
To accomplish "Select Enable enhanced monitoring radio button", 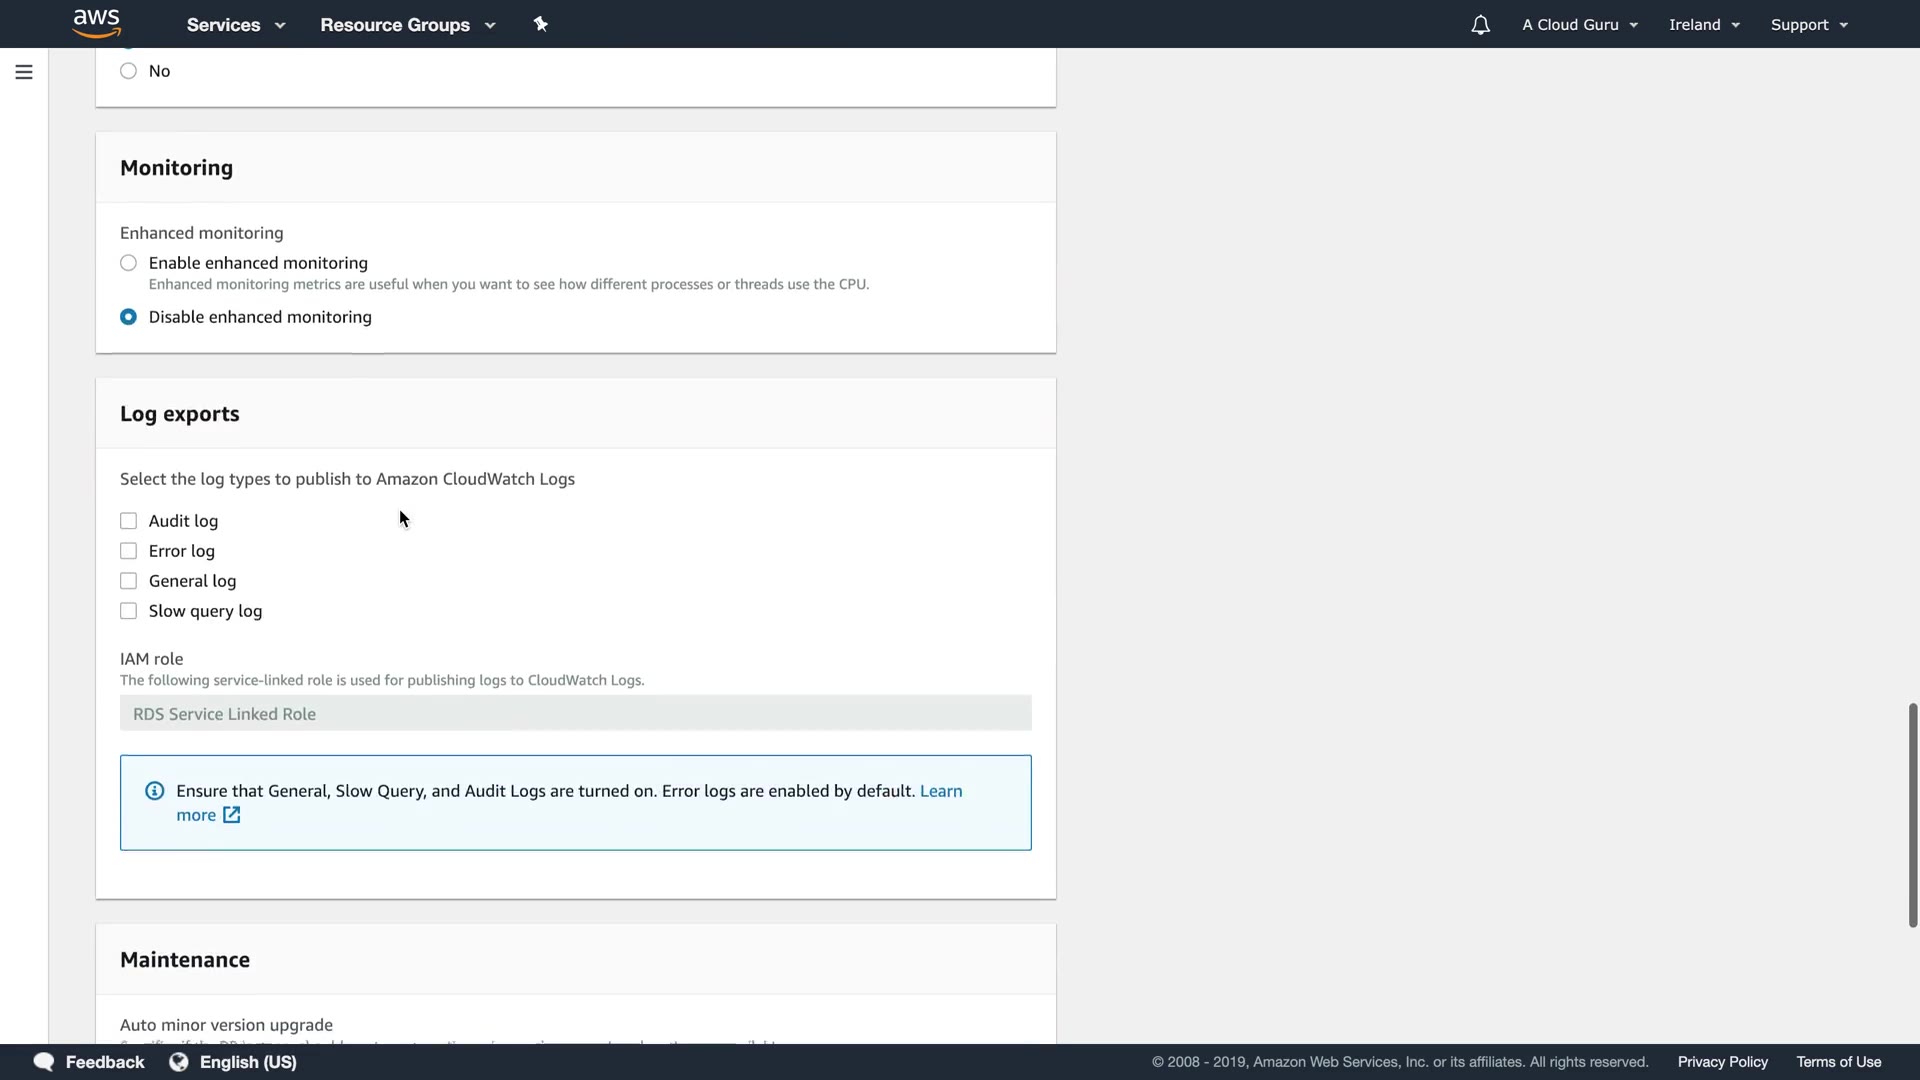I will tap(129, 263).
